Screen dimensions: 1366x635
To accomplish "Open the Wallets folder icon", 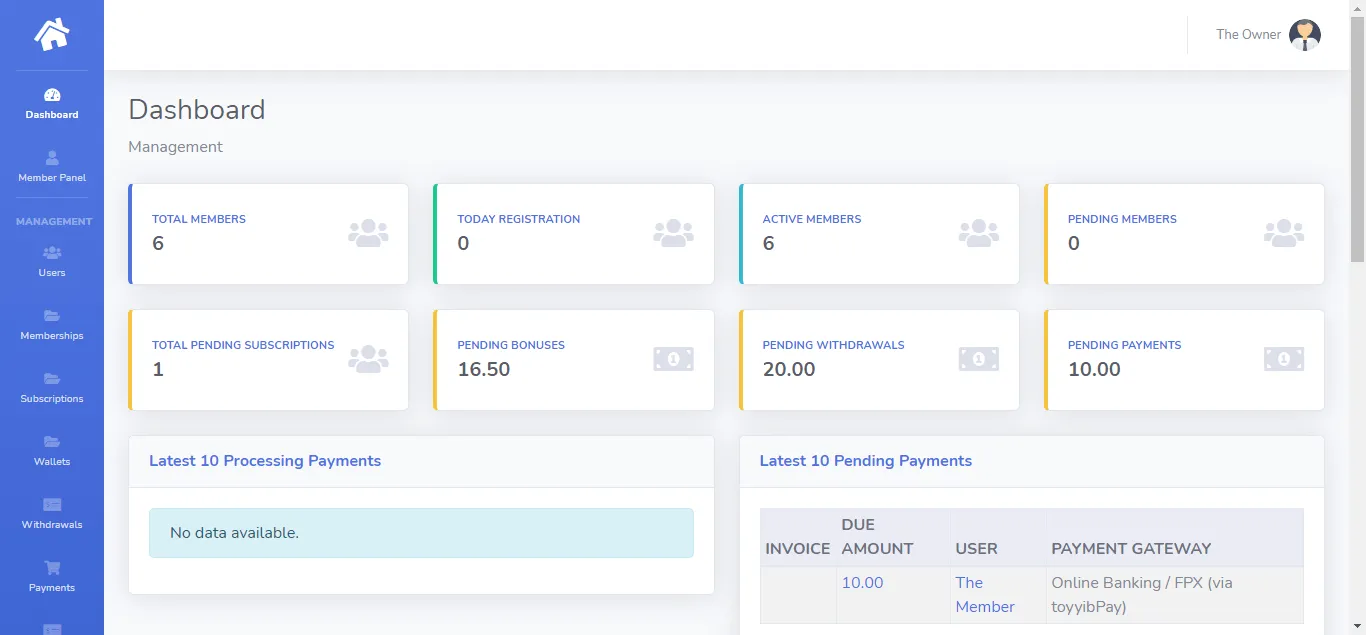I will 51,443.
